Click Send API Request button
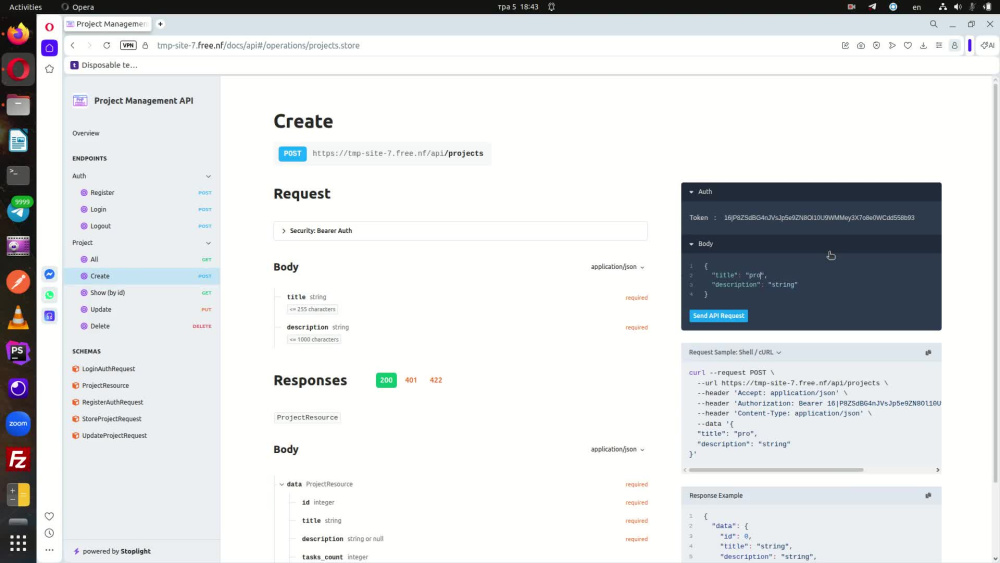Image resolution: width=1000 pixels, height=563 pixels. [718, 316]
